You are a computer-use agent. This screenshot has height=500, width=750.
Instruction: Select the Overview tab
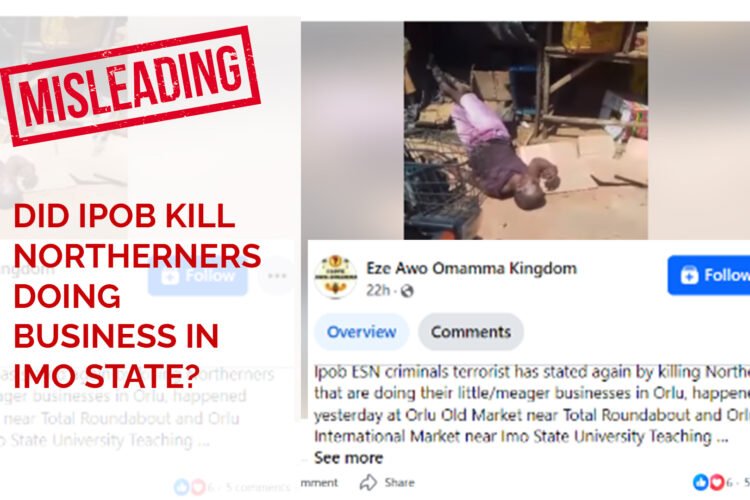362,332
